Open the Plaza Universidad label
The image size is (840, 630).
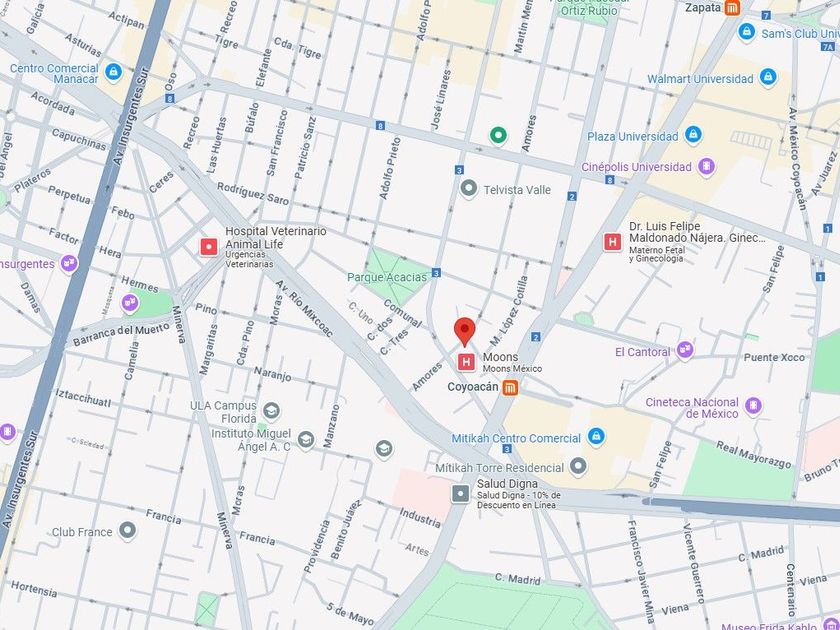click(x=633, y=137)
